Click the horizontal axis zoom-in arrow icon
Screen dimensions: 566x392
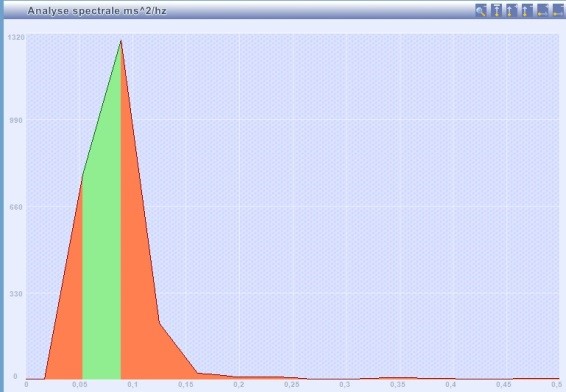coord(543,10)
